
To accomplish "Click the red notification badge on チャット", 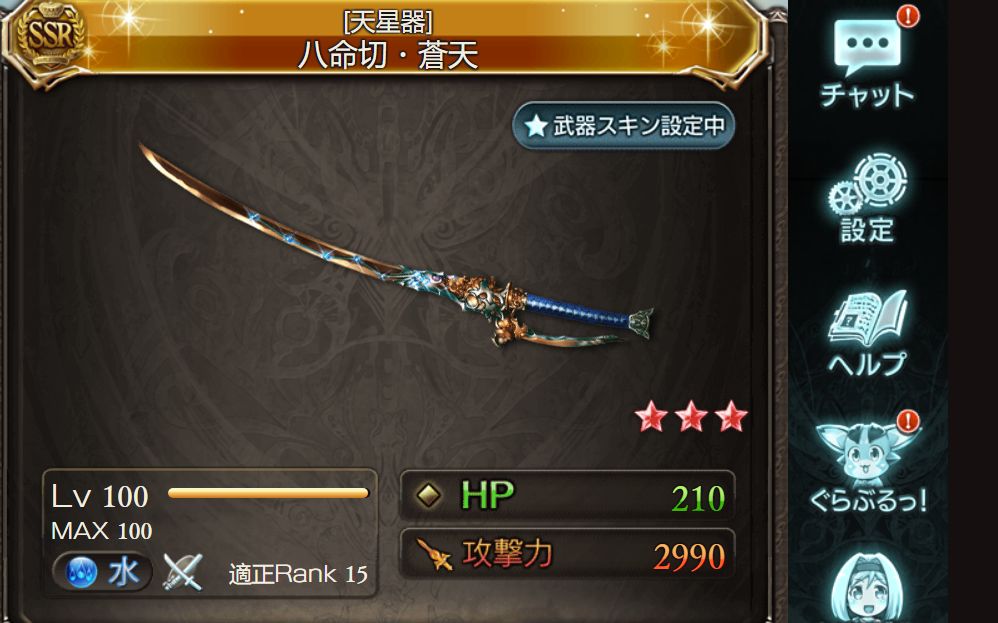I will coord(908,15).
